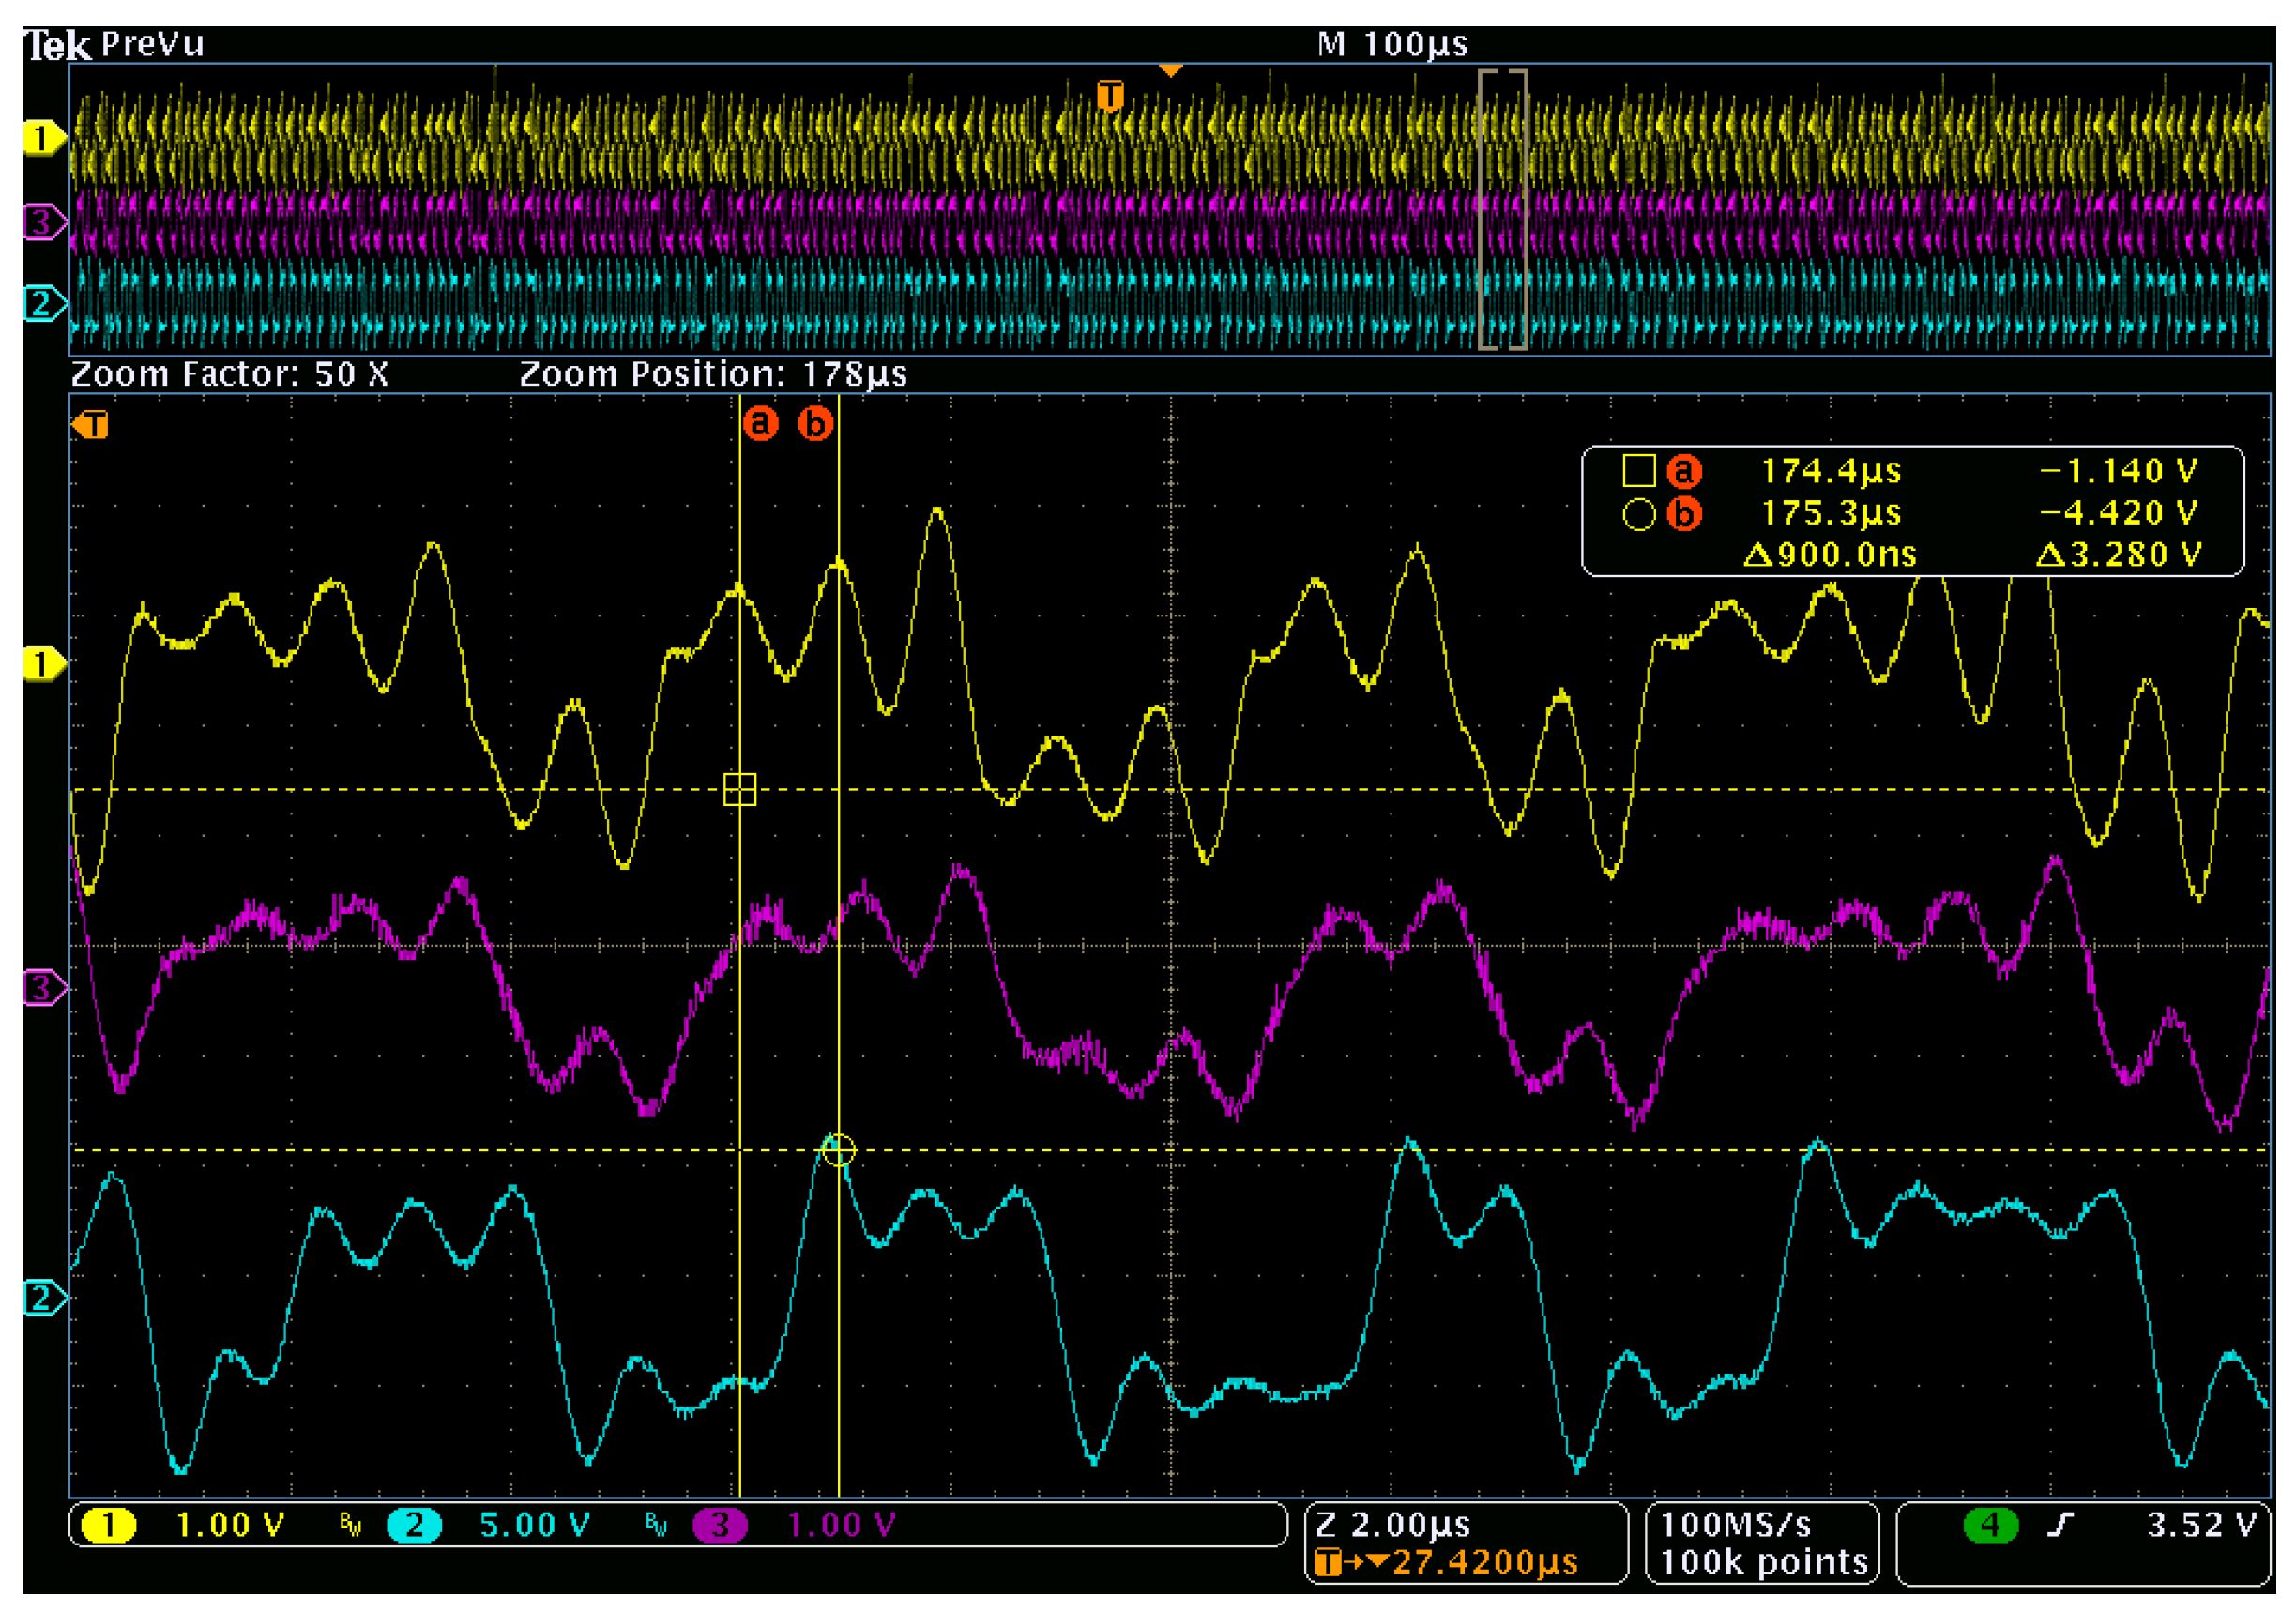Click cyan channel 2 marker beside zoomed waveform
Screen dimensions: 2296x1612
42,1298
